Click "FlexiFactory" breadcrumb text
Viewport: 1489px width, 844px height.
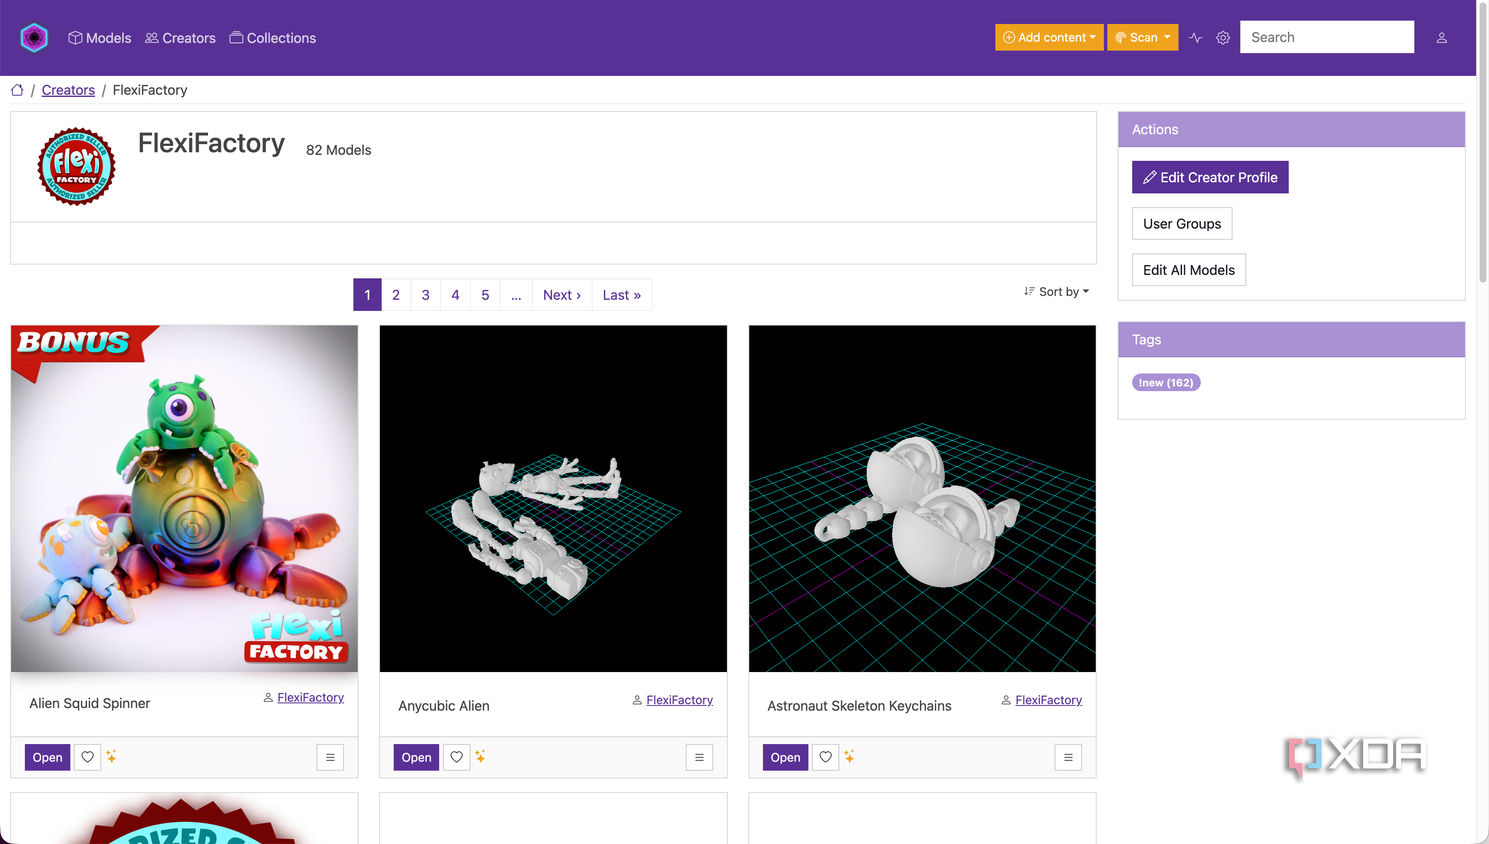(150, 90)
